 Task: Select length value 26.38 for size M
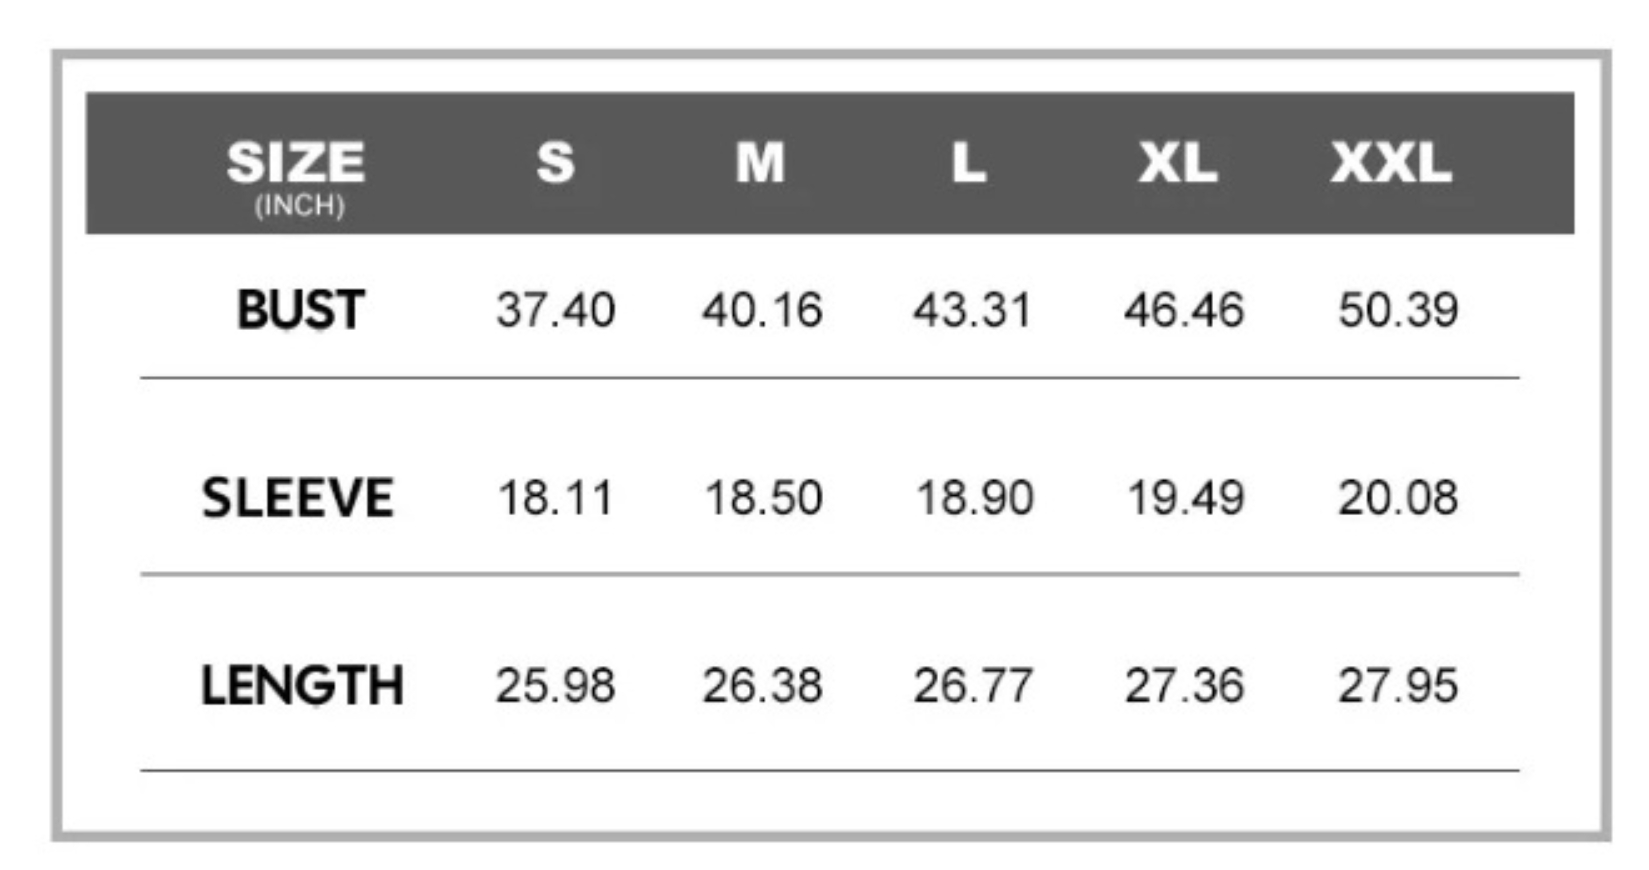click(x=762, y=685)
